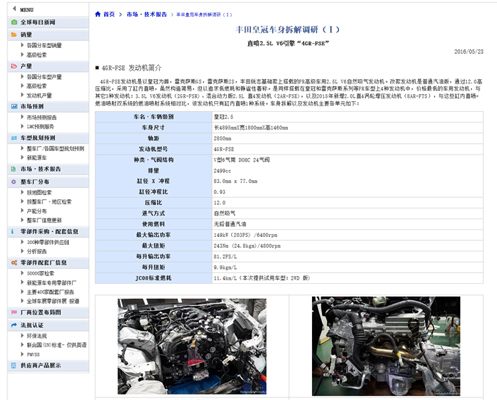
Task: Go to 市场·技术报告 in the breadcrumb
Action: coord(147,14)
